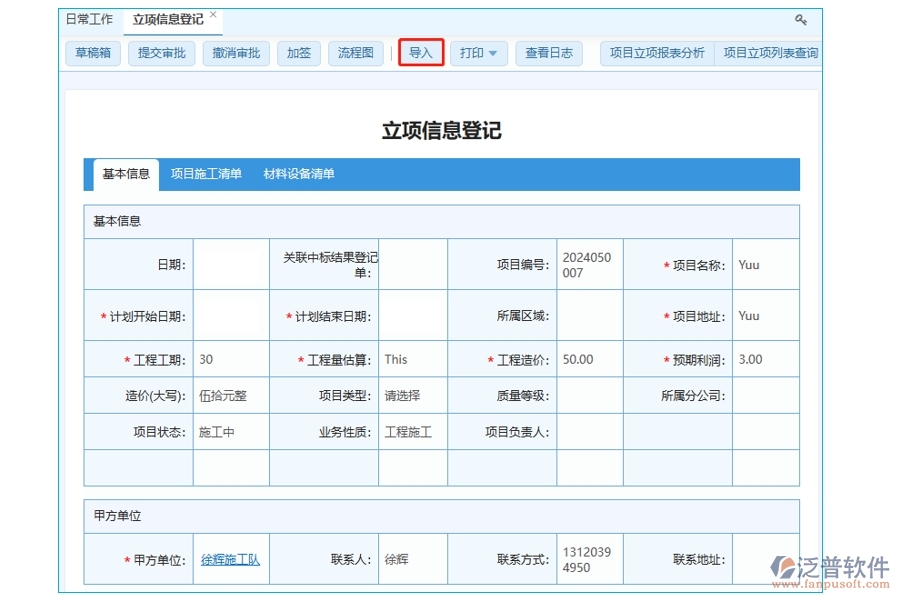Cancel approval with 撤消审批
900x600 pixels.
click(x=235, y=53)
